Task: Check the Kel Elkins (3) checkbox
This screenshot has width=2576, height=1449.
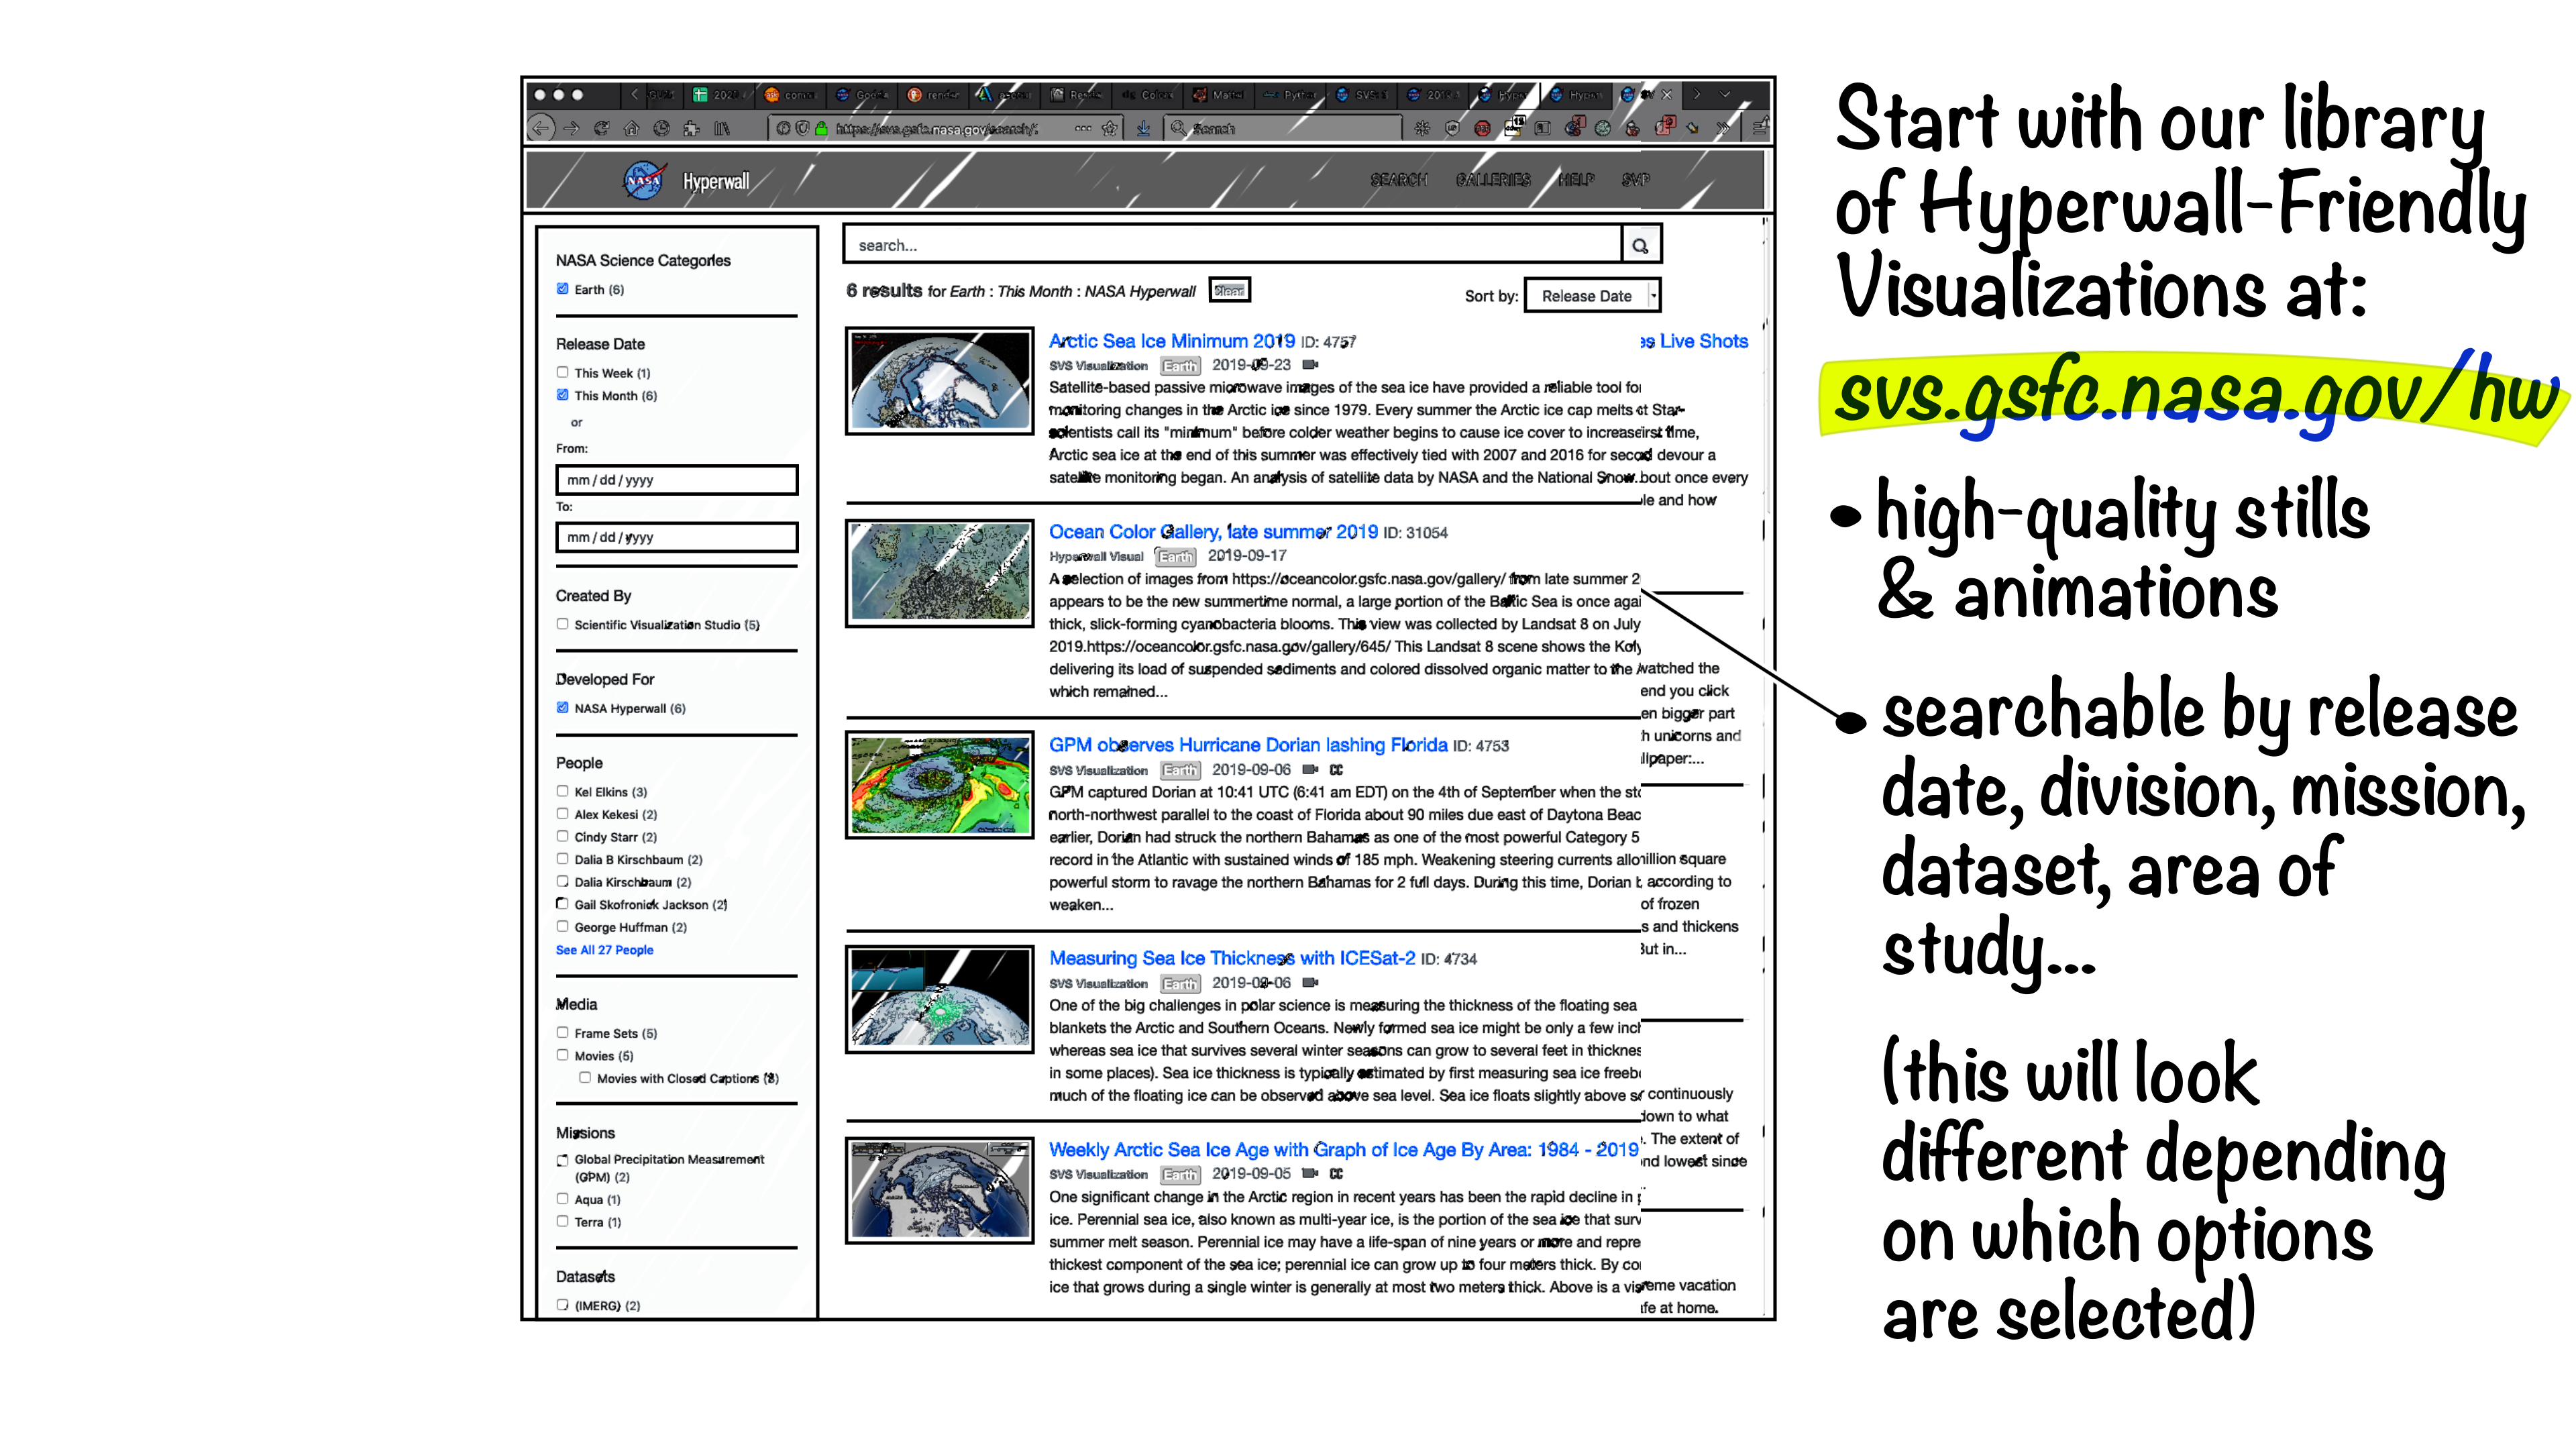Action: 562,791
